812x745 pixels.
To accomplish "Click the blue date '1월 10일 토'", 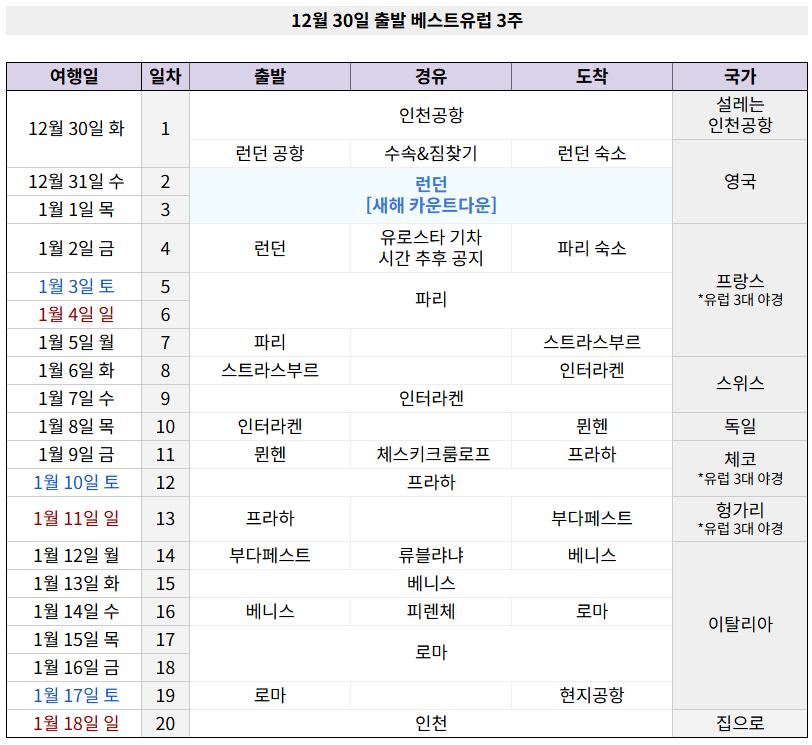I will (74, 483).
